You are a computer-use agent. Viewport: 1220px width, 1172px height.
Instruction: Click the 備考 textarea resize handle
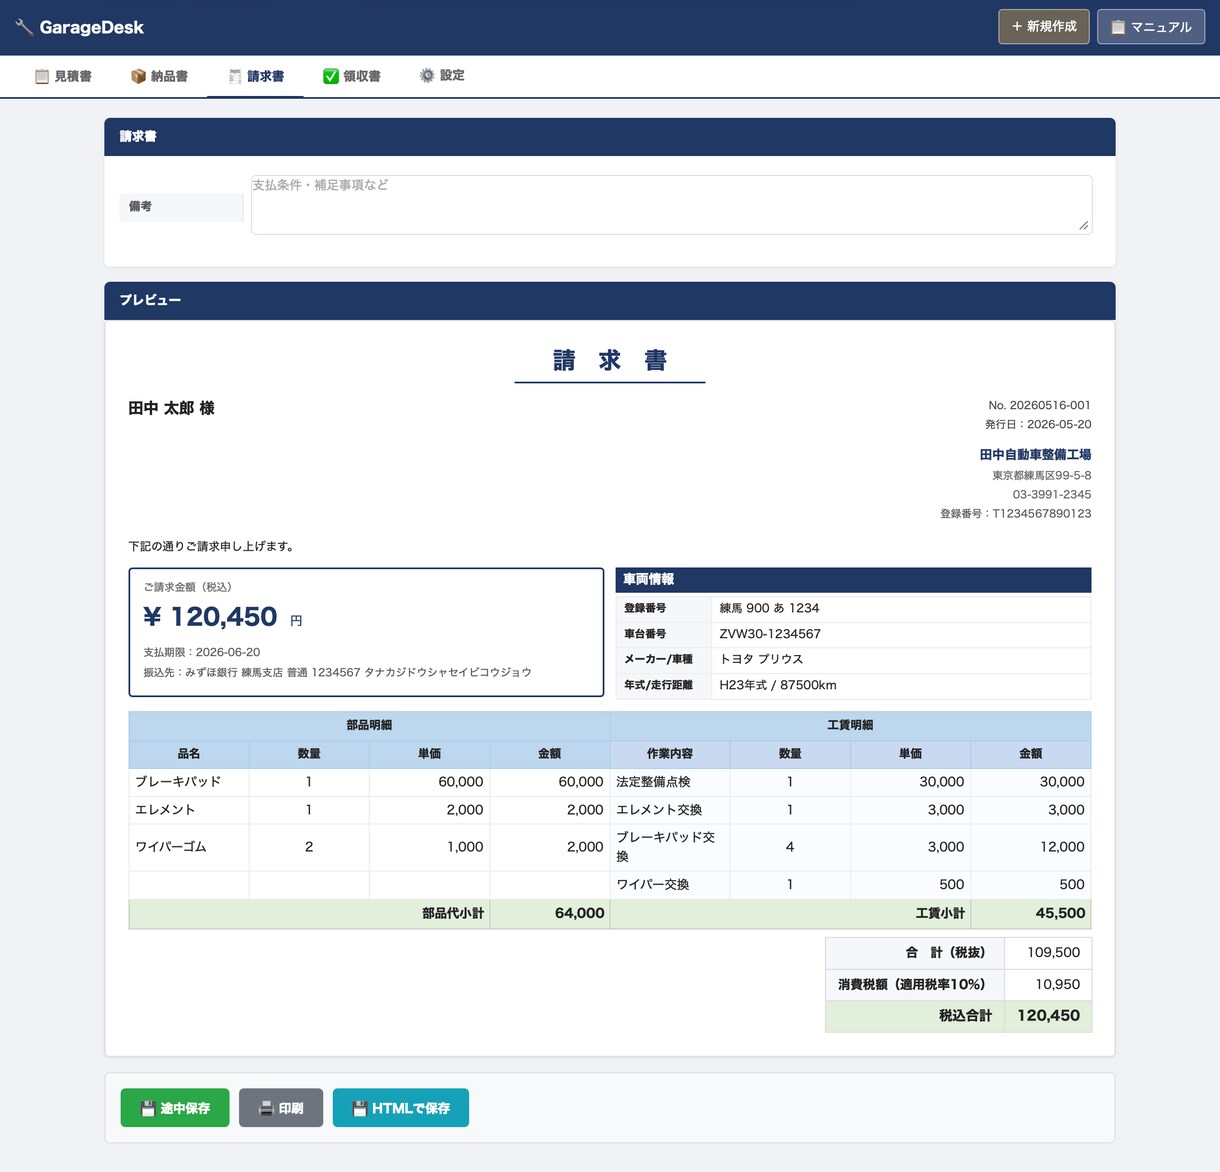(x=1084, y=226)
